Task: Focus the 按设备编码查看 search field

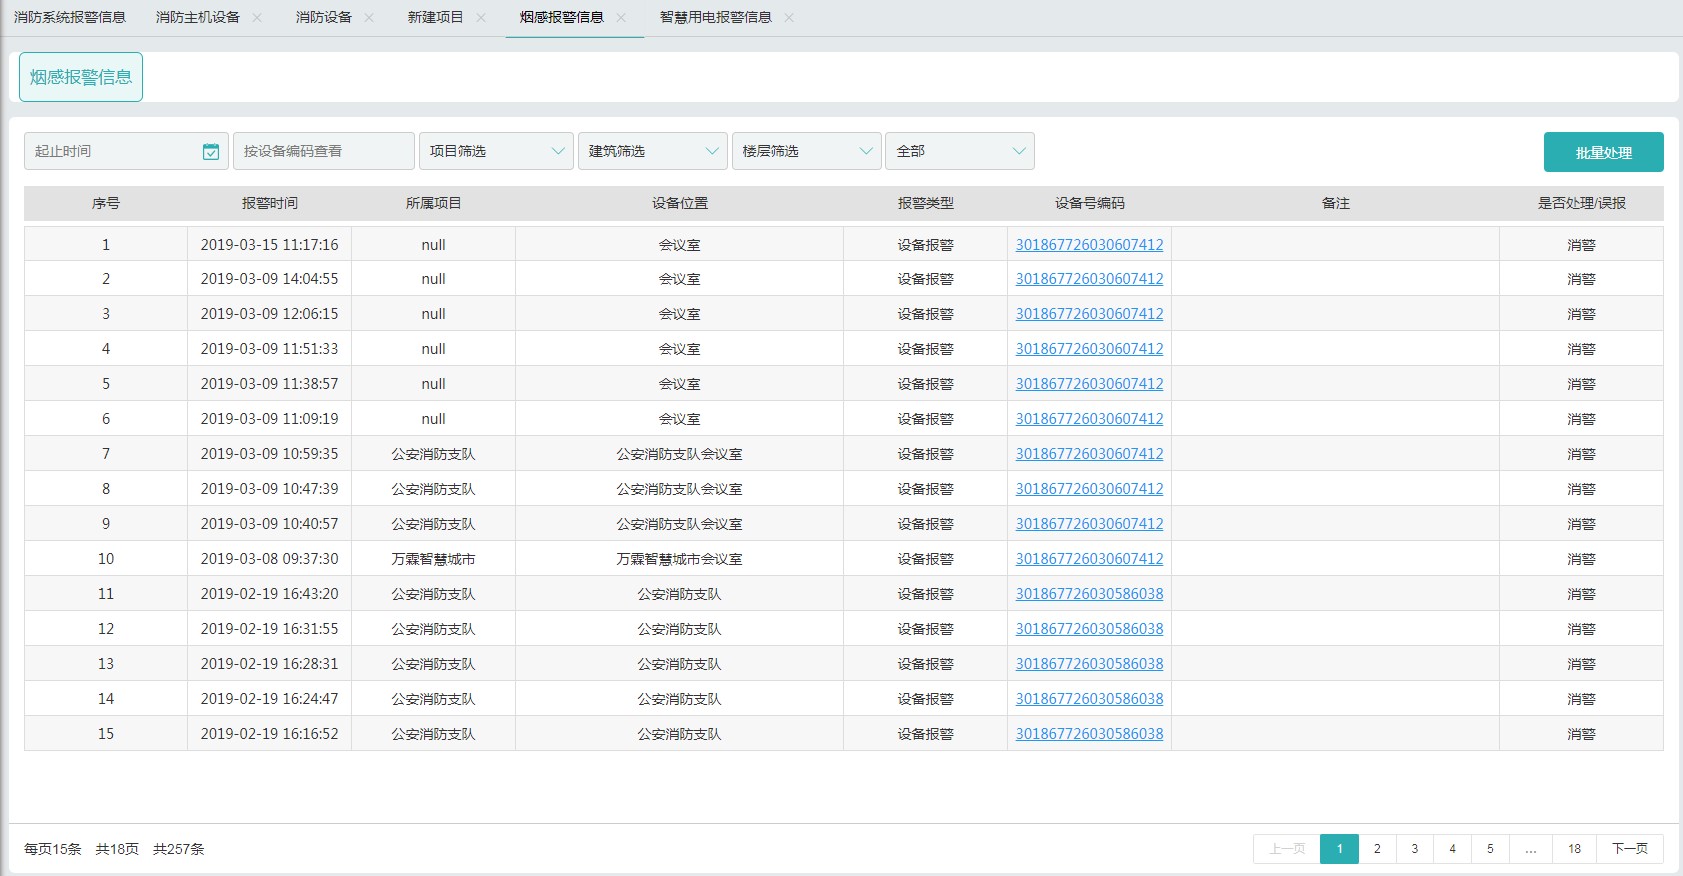Action: pyautogui.click(x=324, y=151)
